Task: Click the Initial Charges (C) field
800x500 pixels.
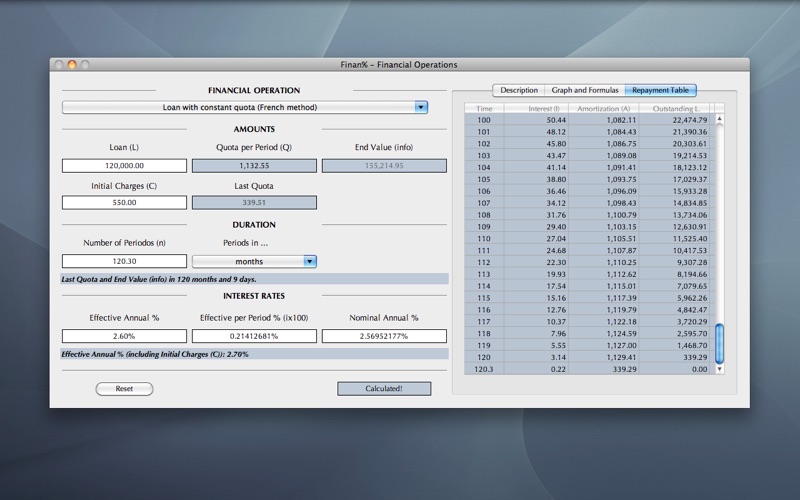Action: pyautogui.click(x=124, y=203)
